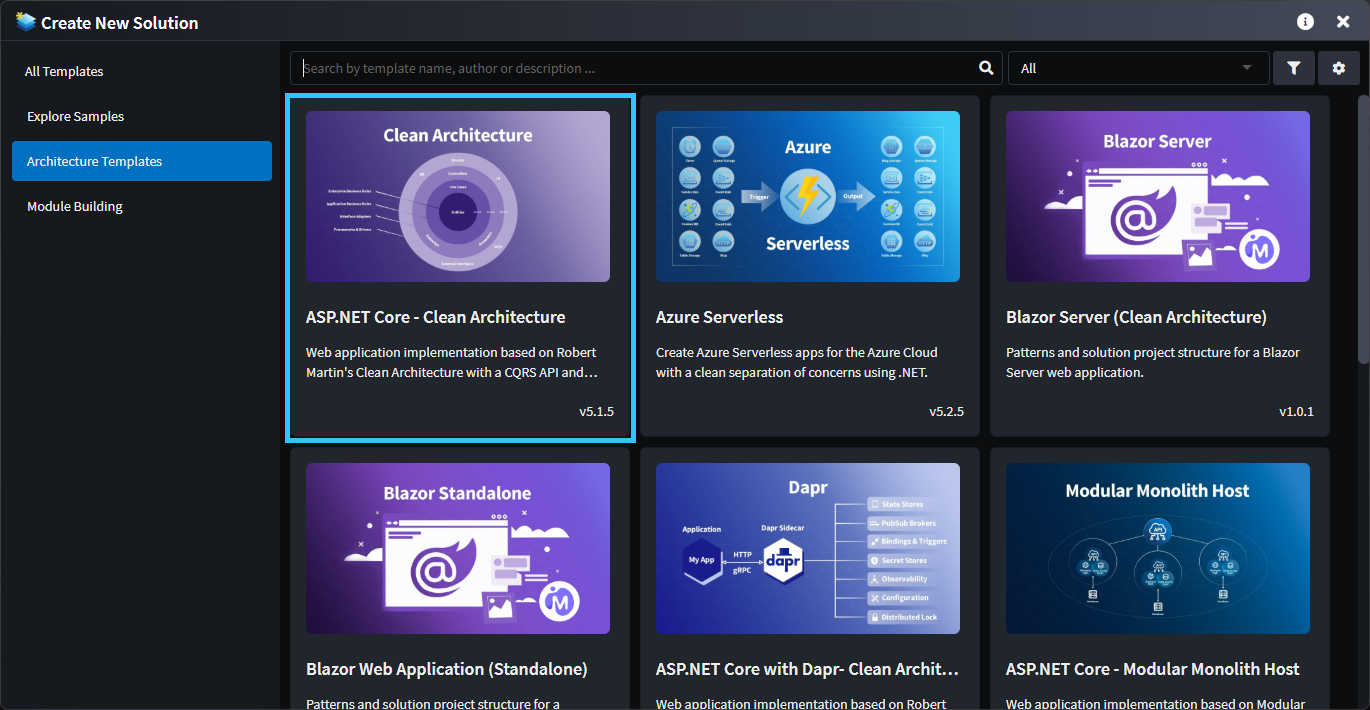Select Blazor Server thumbnail image
The image size is (1370, 710).
click(x=1158, y=196)
